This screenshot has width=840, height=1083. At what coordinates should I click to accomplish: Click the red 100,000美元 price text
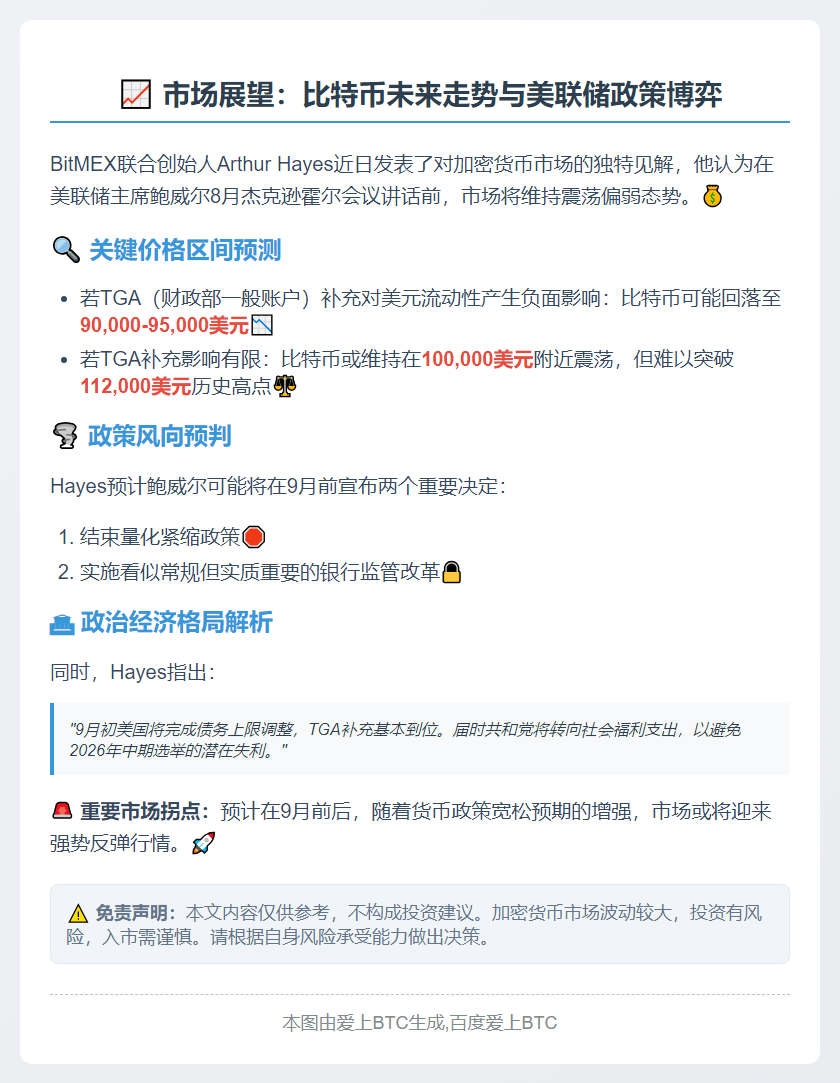[477, 359]
